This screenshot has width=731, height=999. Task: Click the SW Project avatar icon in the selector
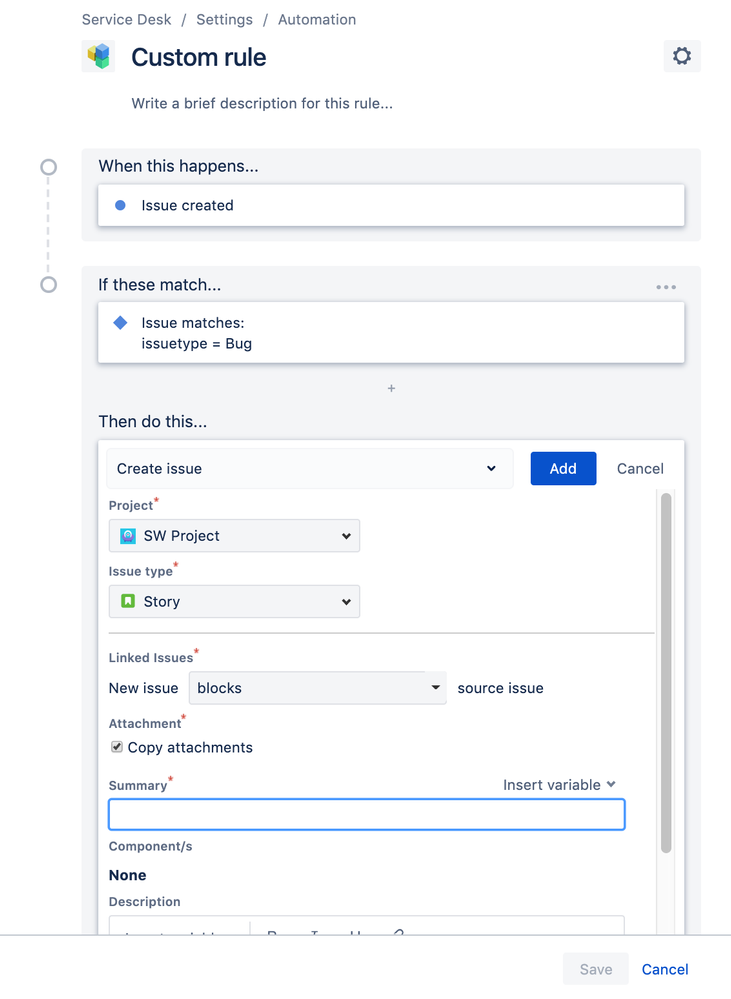127,536
